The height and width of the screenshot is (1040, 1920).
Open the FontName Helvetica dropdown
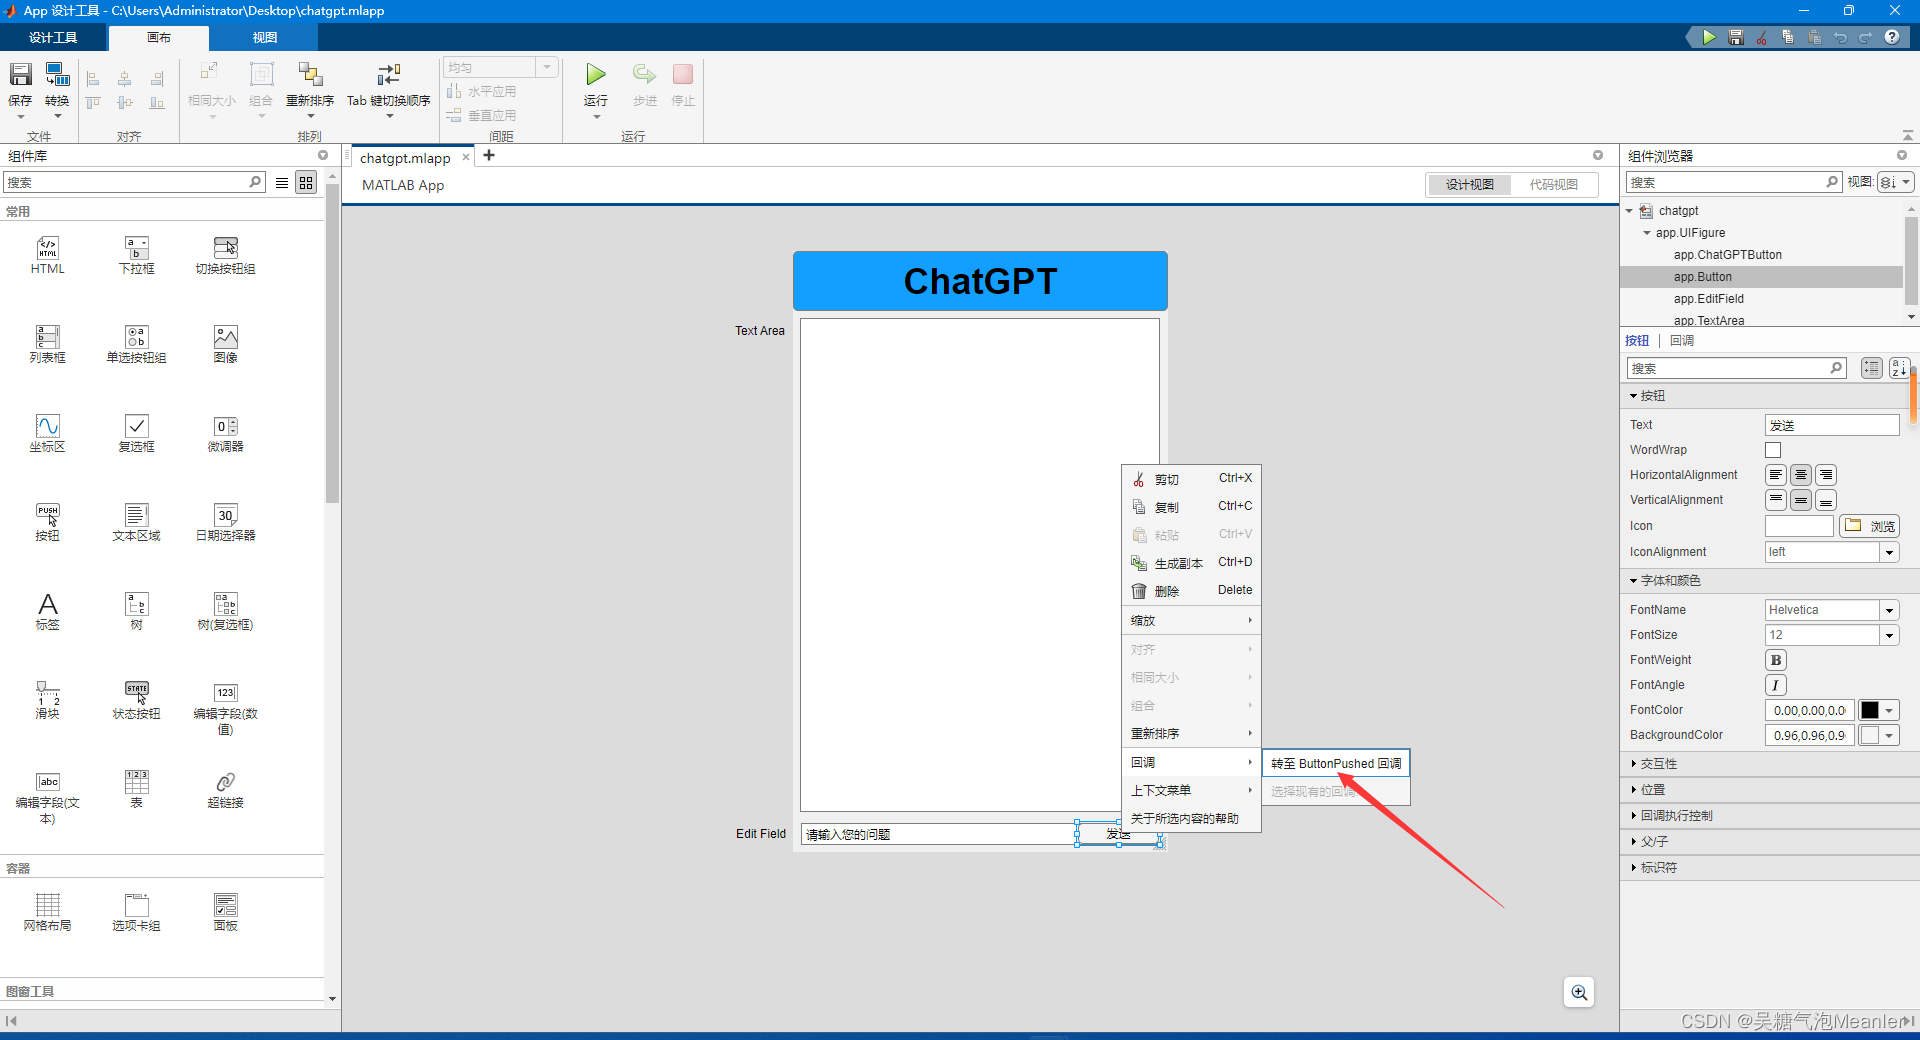coord(1889,610)
